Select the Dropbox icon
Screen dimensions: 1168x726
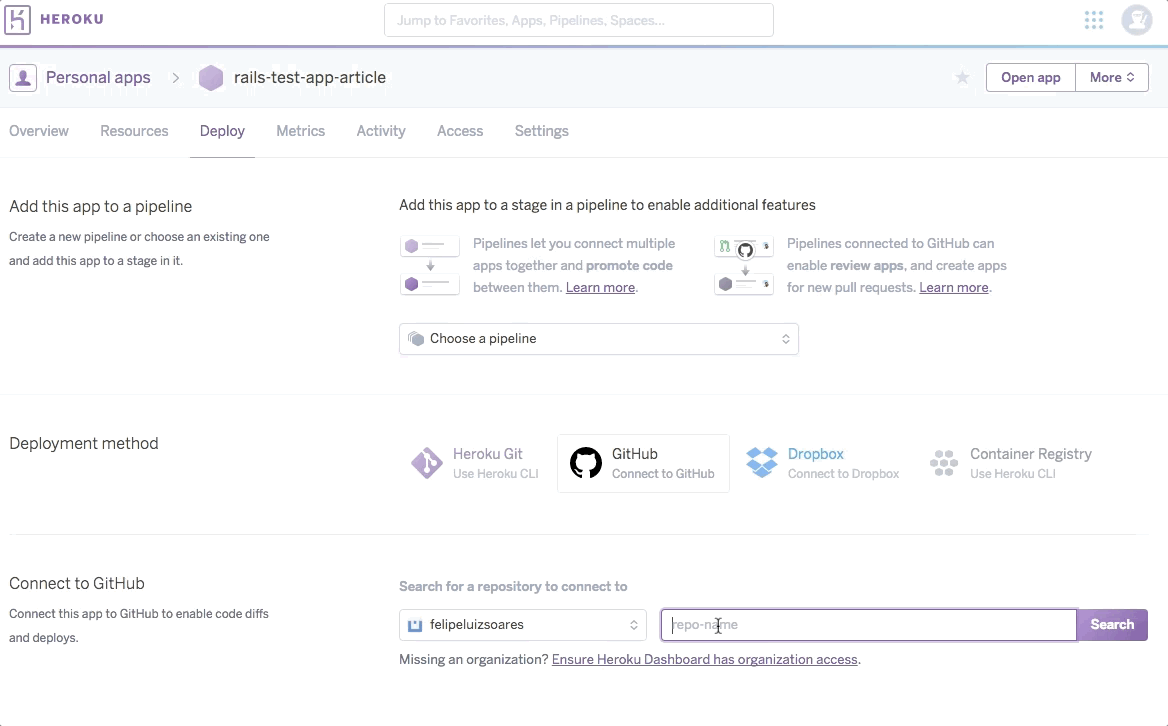[x=761, y=463]
